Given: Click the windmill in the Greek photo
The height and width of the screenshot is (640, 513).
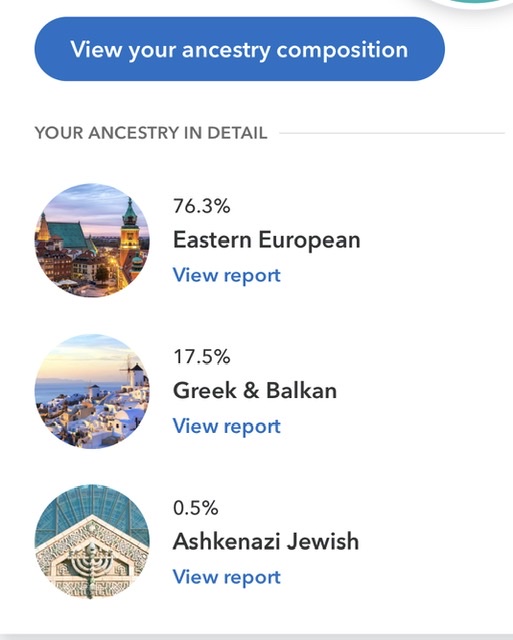Looking at the screenshot, I should pos(134,371).
